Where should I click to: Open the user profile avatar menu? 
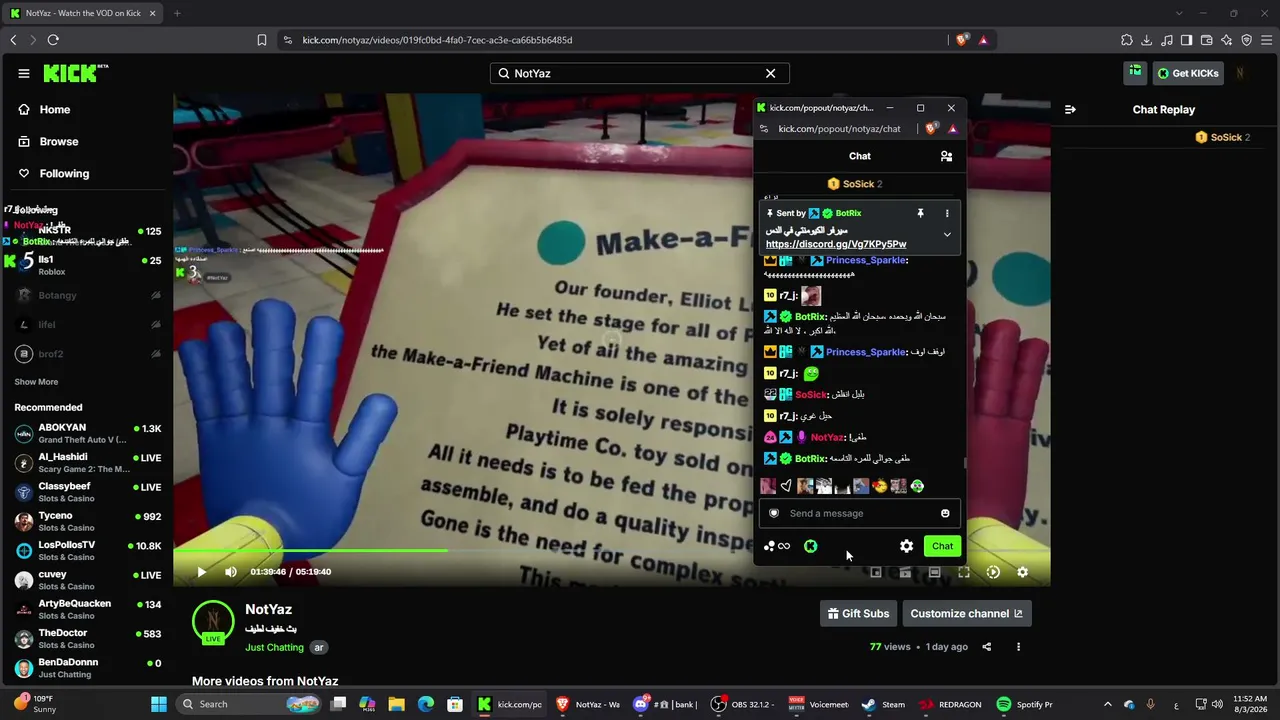(1240, 73)
